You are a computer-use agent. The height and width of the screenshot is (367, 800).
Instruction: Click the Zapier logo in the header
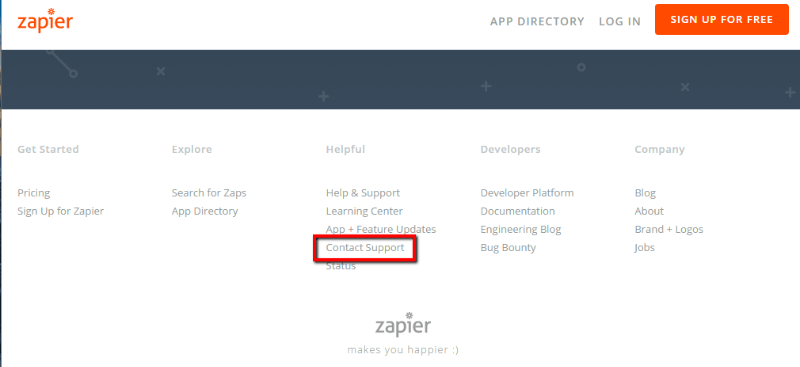[45, 20]
